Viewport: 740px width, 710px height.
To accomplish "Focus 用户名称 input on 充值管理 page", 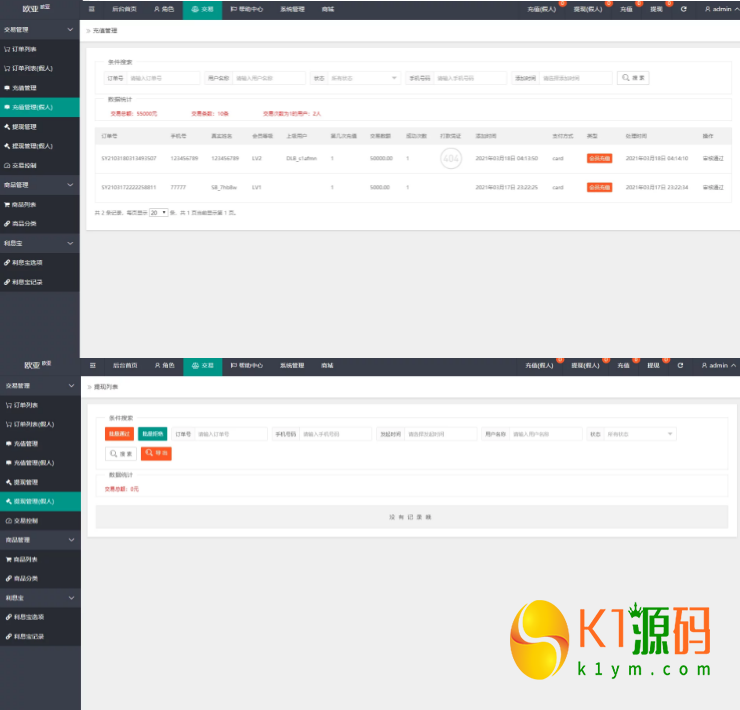I will pos(269,78).
